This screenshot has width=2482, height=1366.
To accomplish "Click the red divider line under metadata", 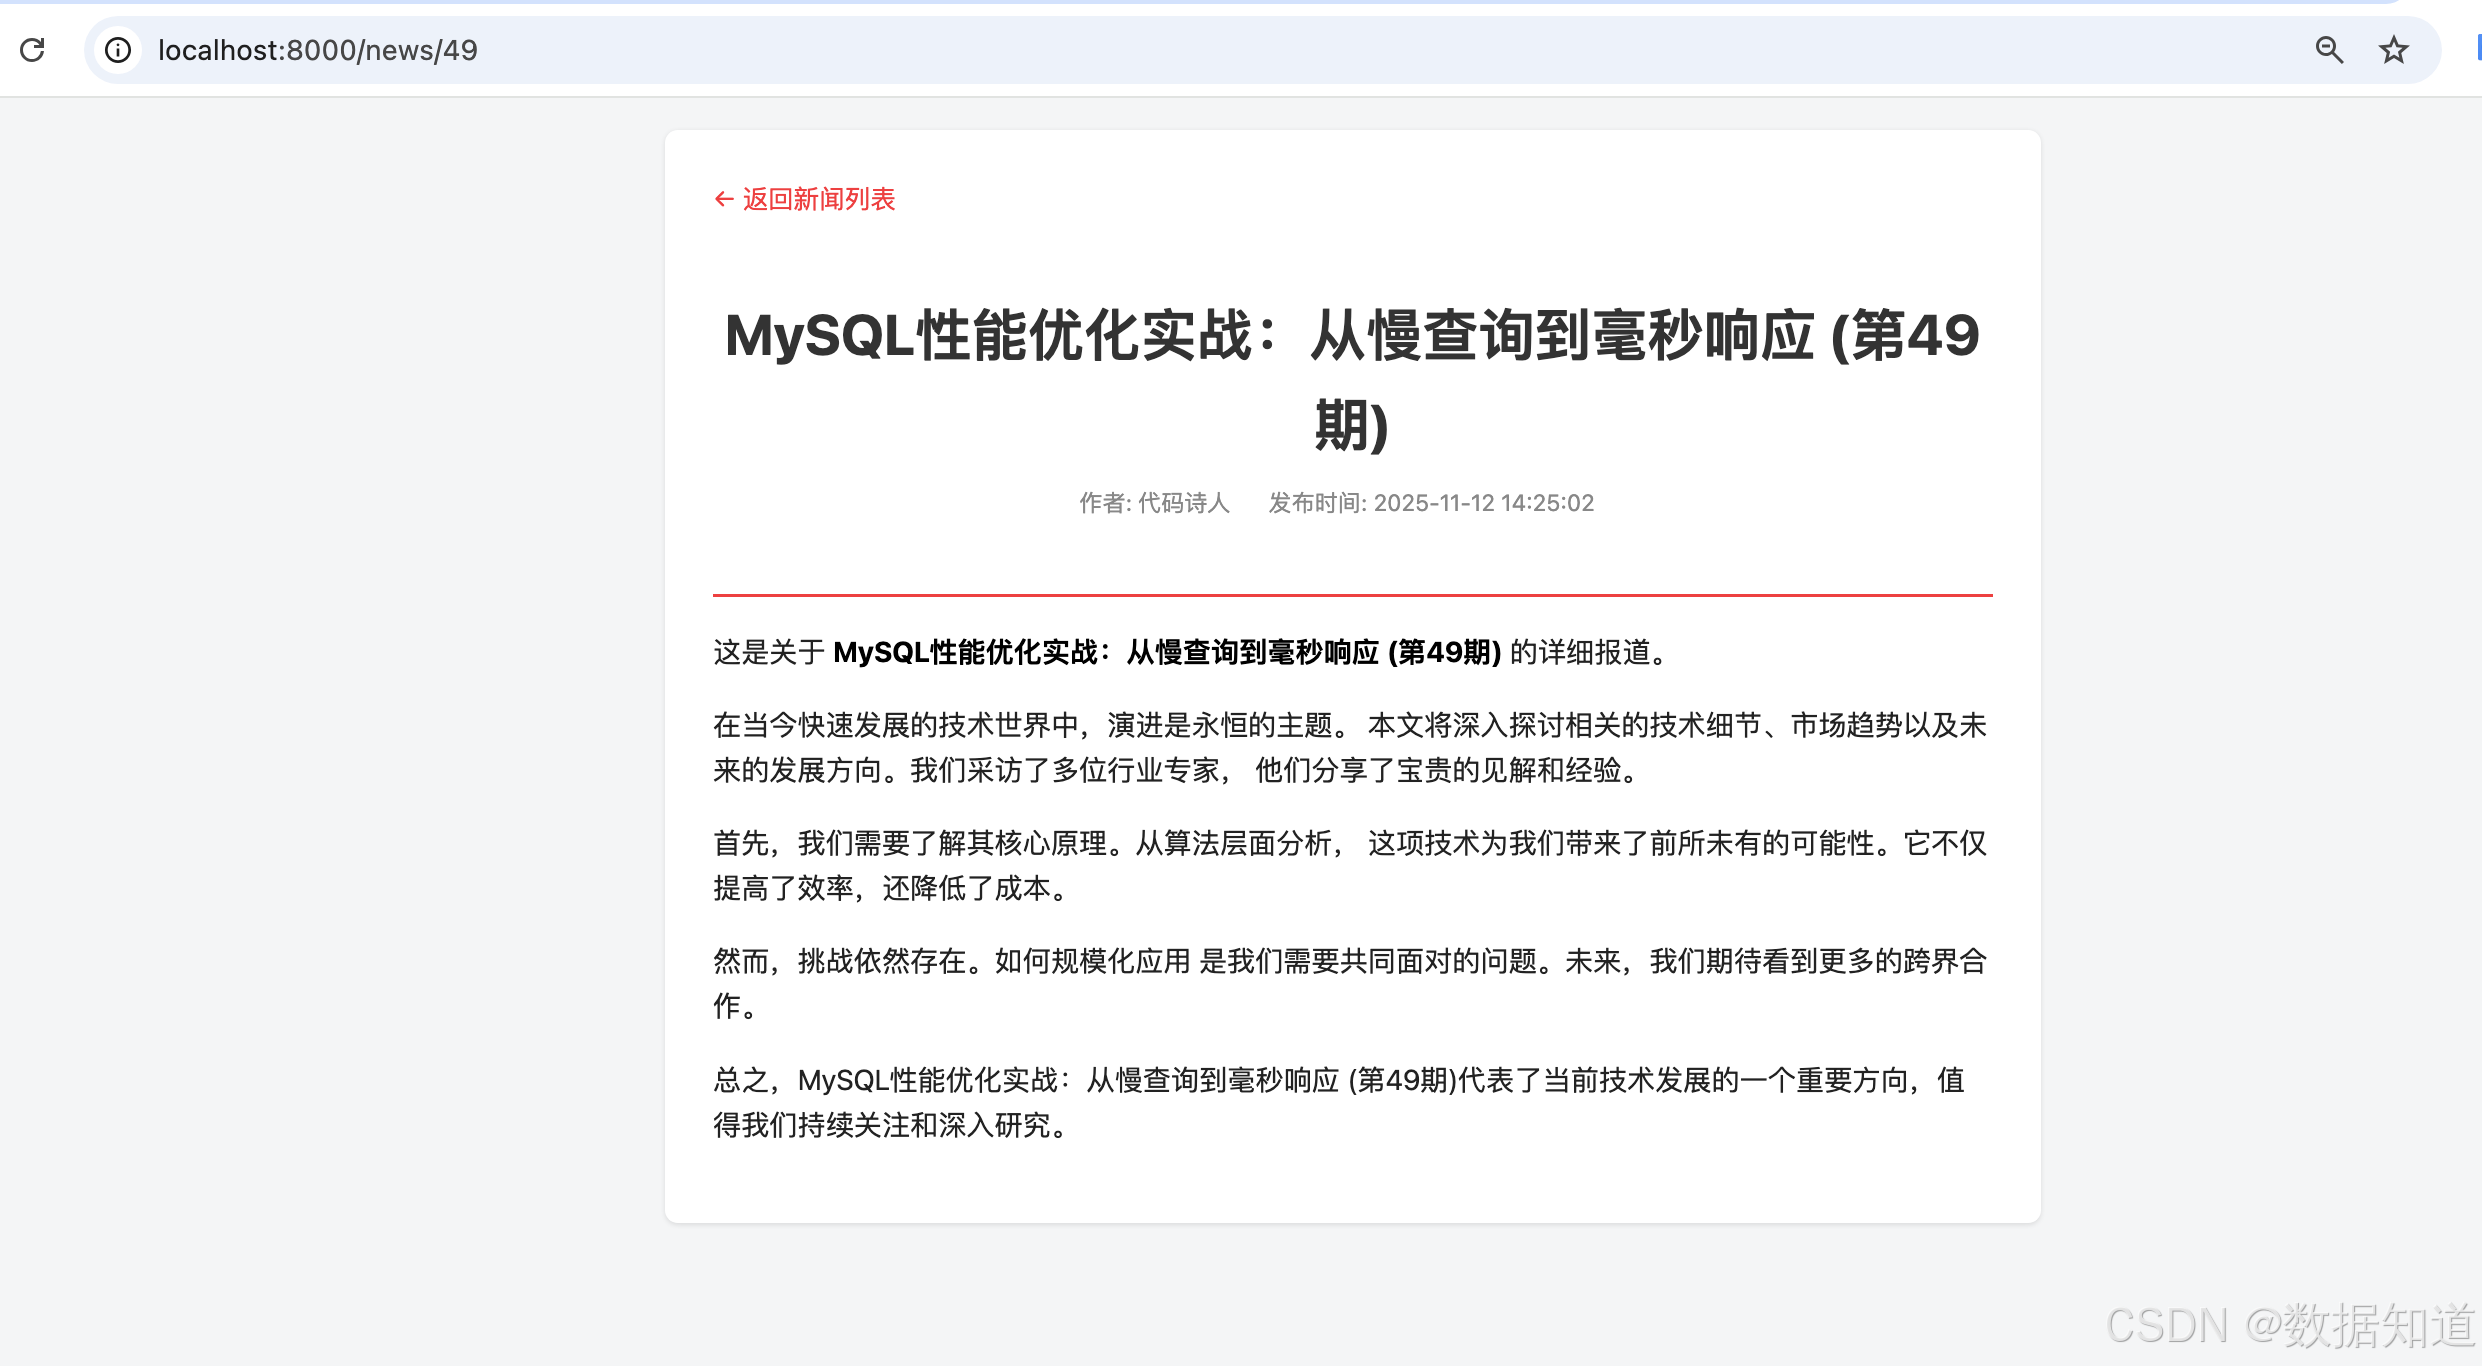I will pyautogui.click(x=1352, y=595).
